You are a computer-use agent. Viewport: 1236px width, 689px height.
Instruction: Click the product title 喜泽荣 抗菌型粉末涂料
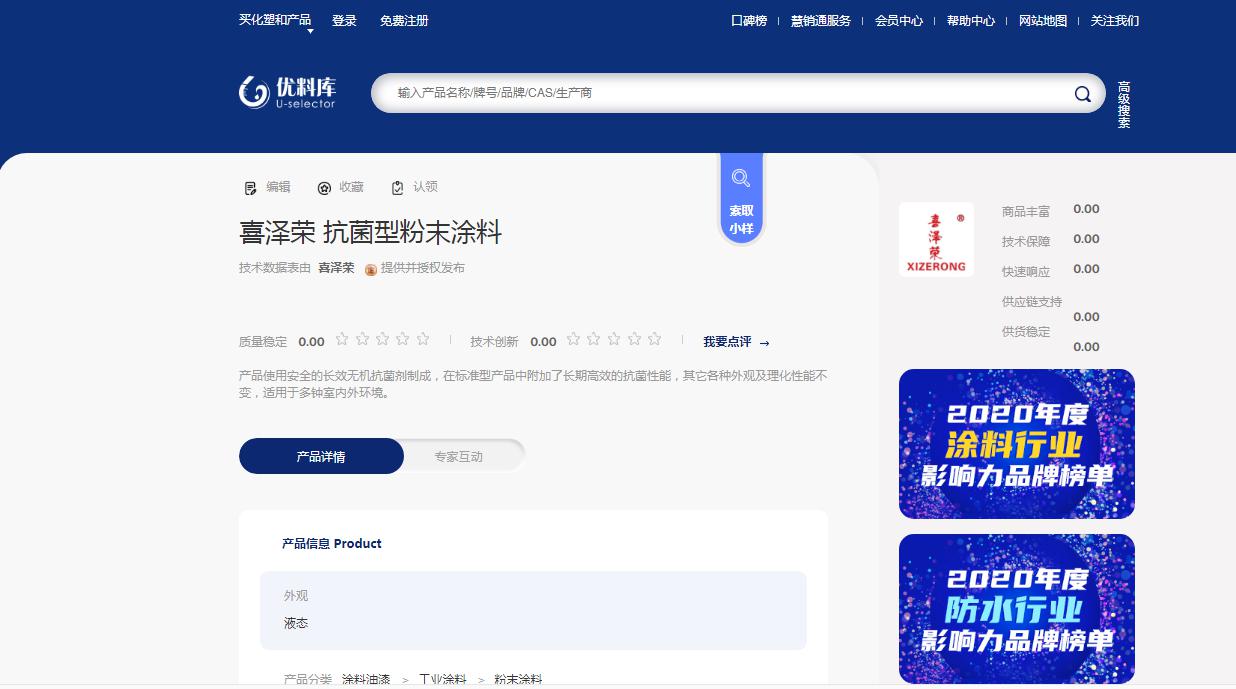click(x=370, y=233)
